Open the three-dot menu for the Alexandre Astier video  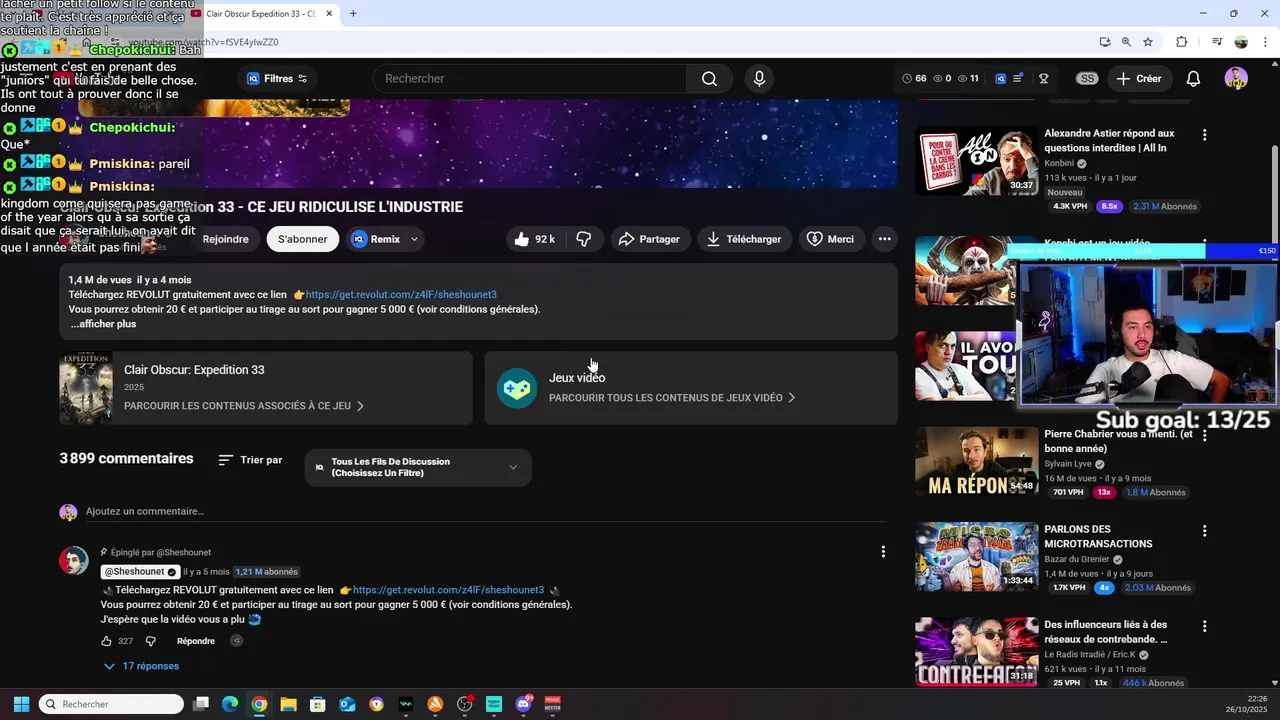click(1204, 135)
